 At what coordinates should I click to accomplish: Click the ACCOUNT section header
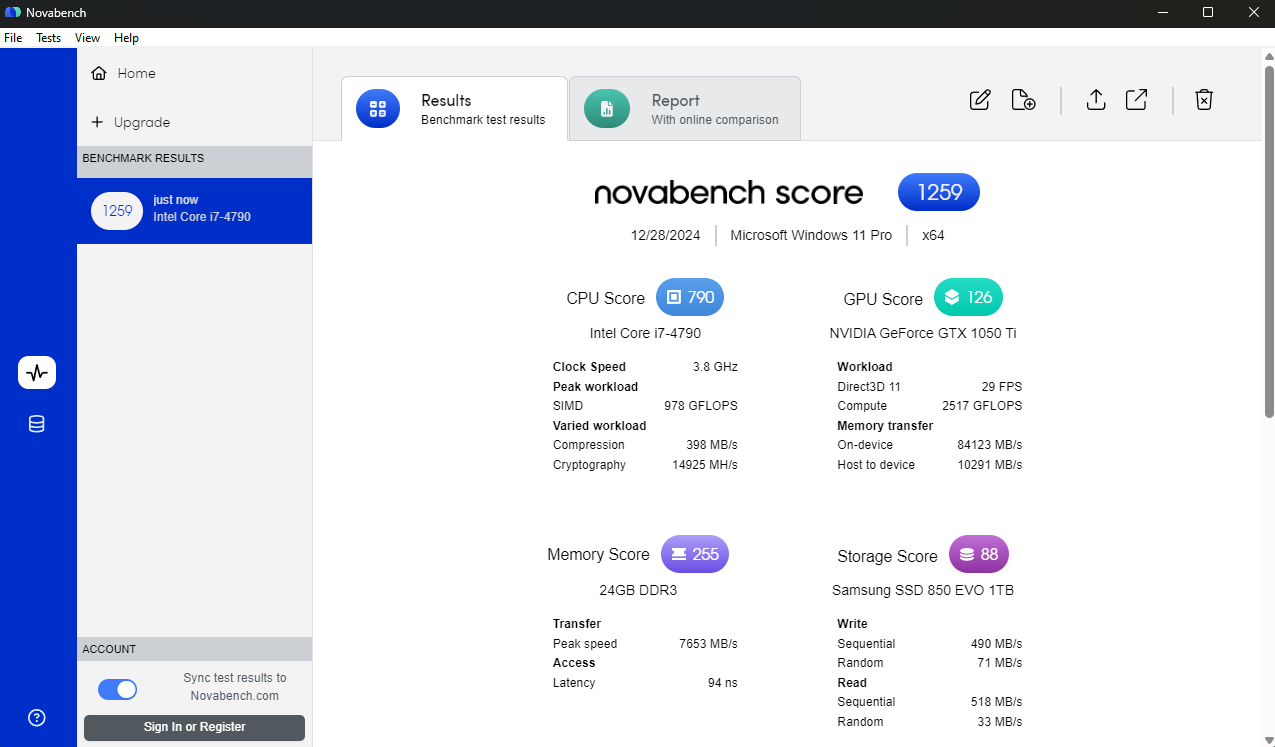click(x=194, y=649)
